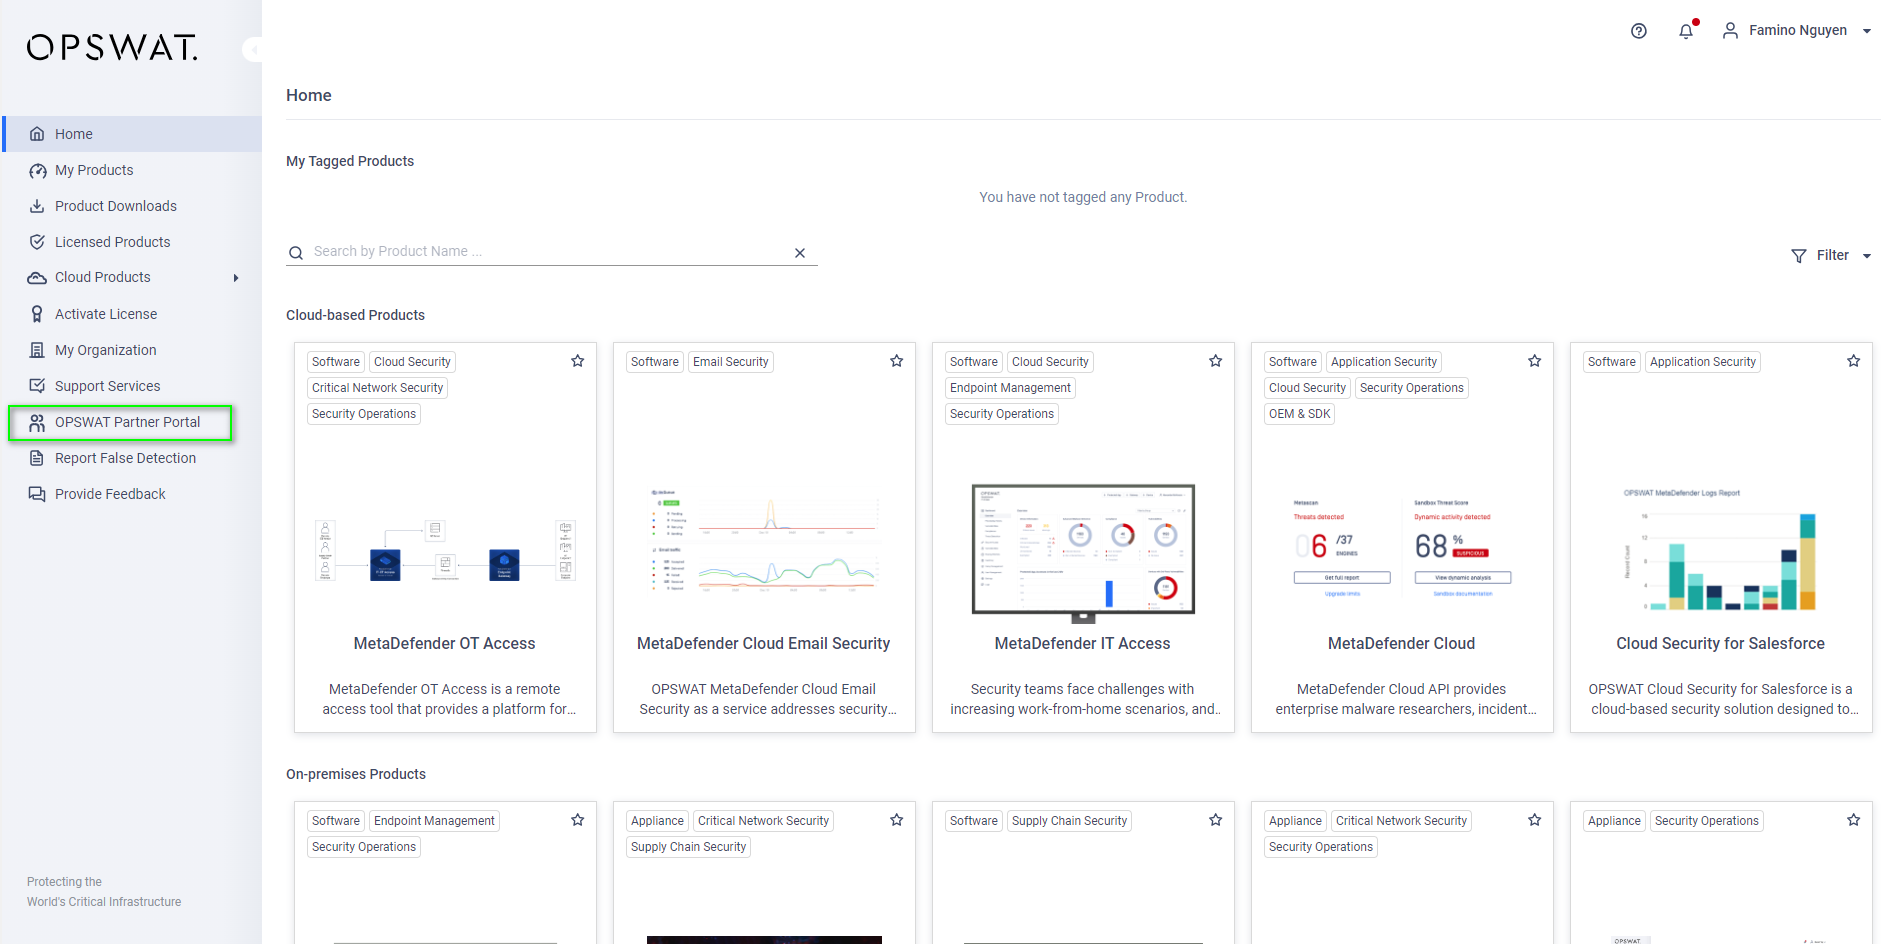
Task: Go to Home in the sidebar
Action: pyautogui.click(x=132, y=134)
